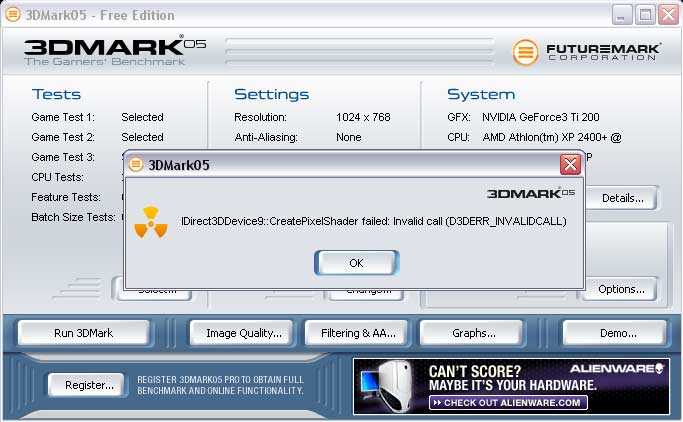Open the Graphs window
This screenshot has width=683, height=422.
coord(473,333)
